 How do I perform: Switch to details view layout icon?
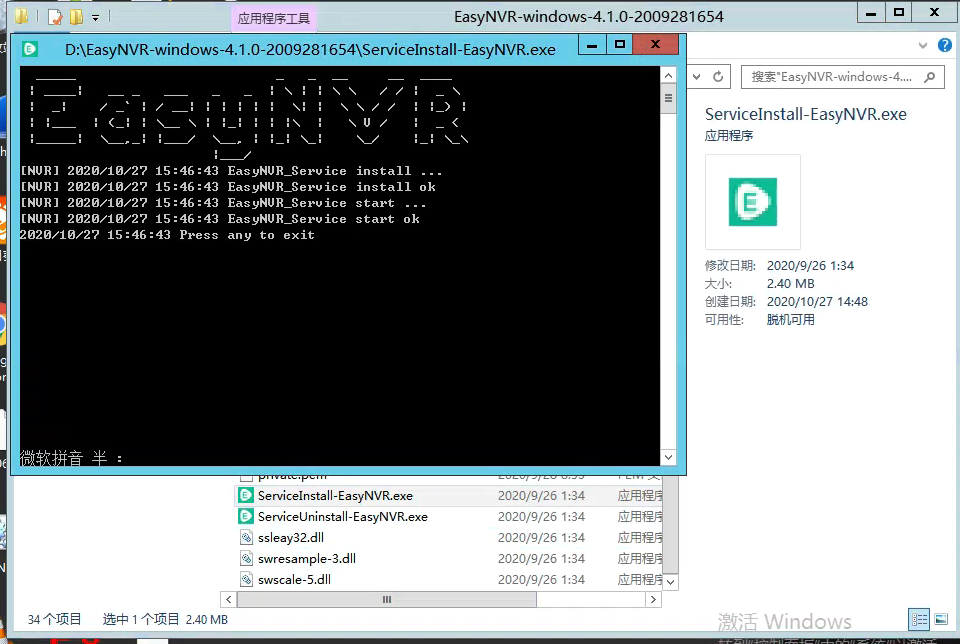(x=919, y=619)
